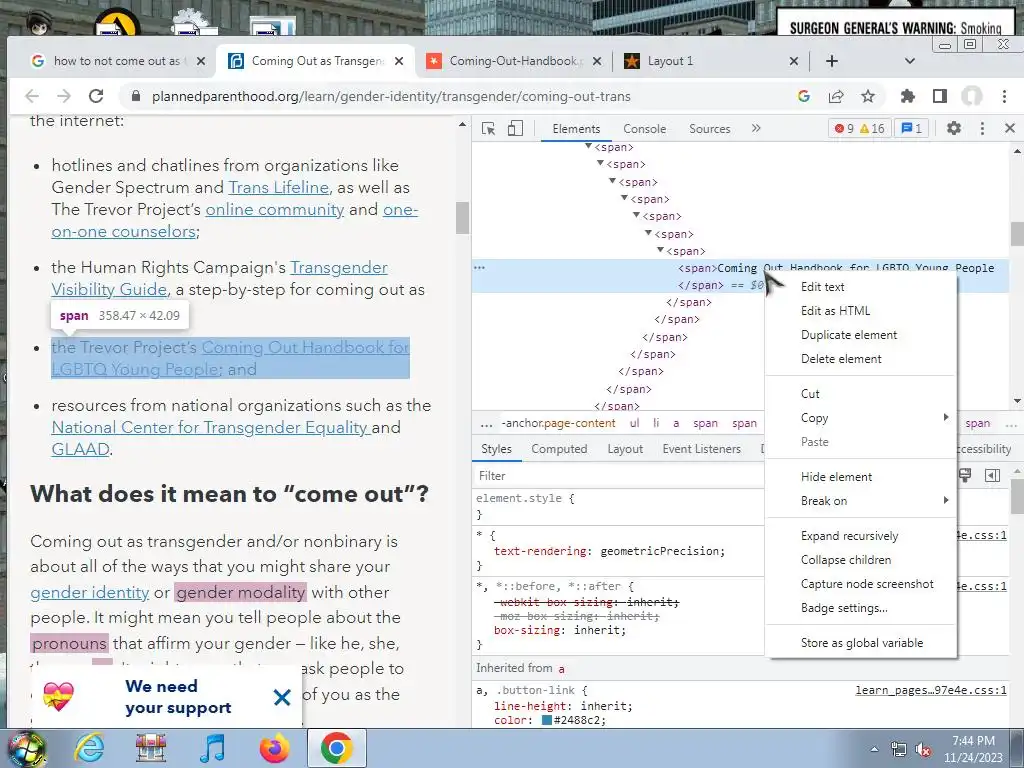Screen dimensions: 1024x768
Task: Open the Event Listeners tab
Action: pos(701,449)
